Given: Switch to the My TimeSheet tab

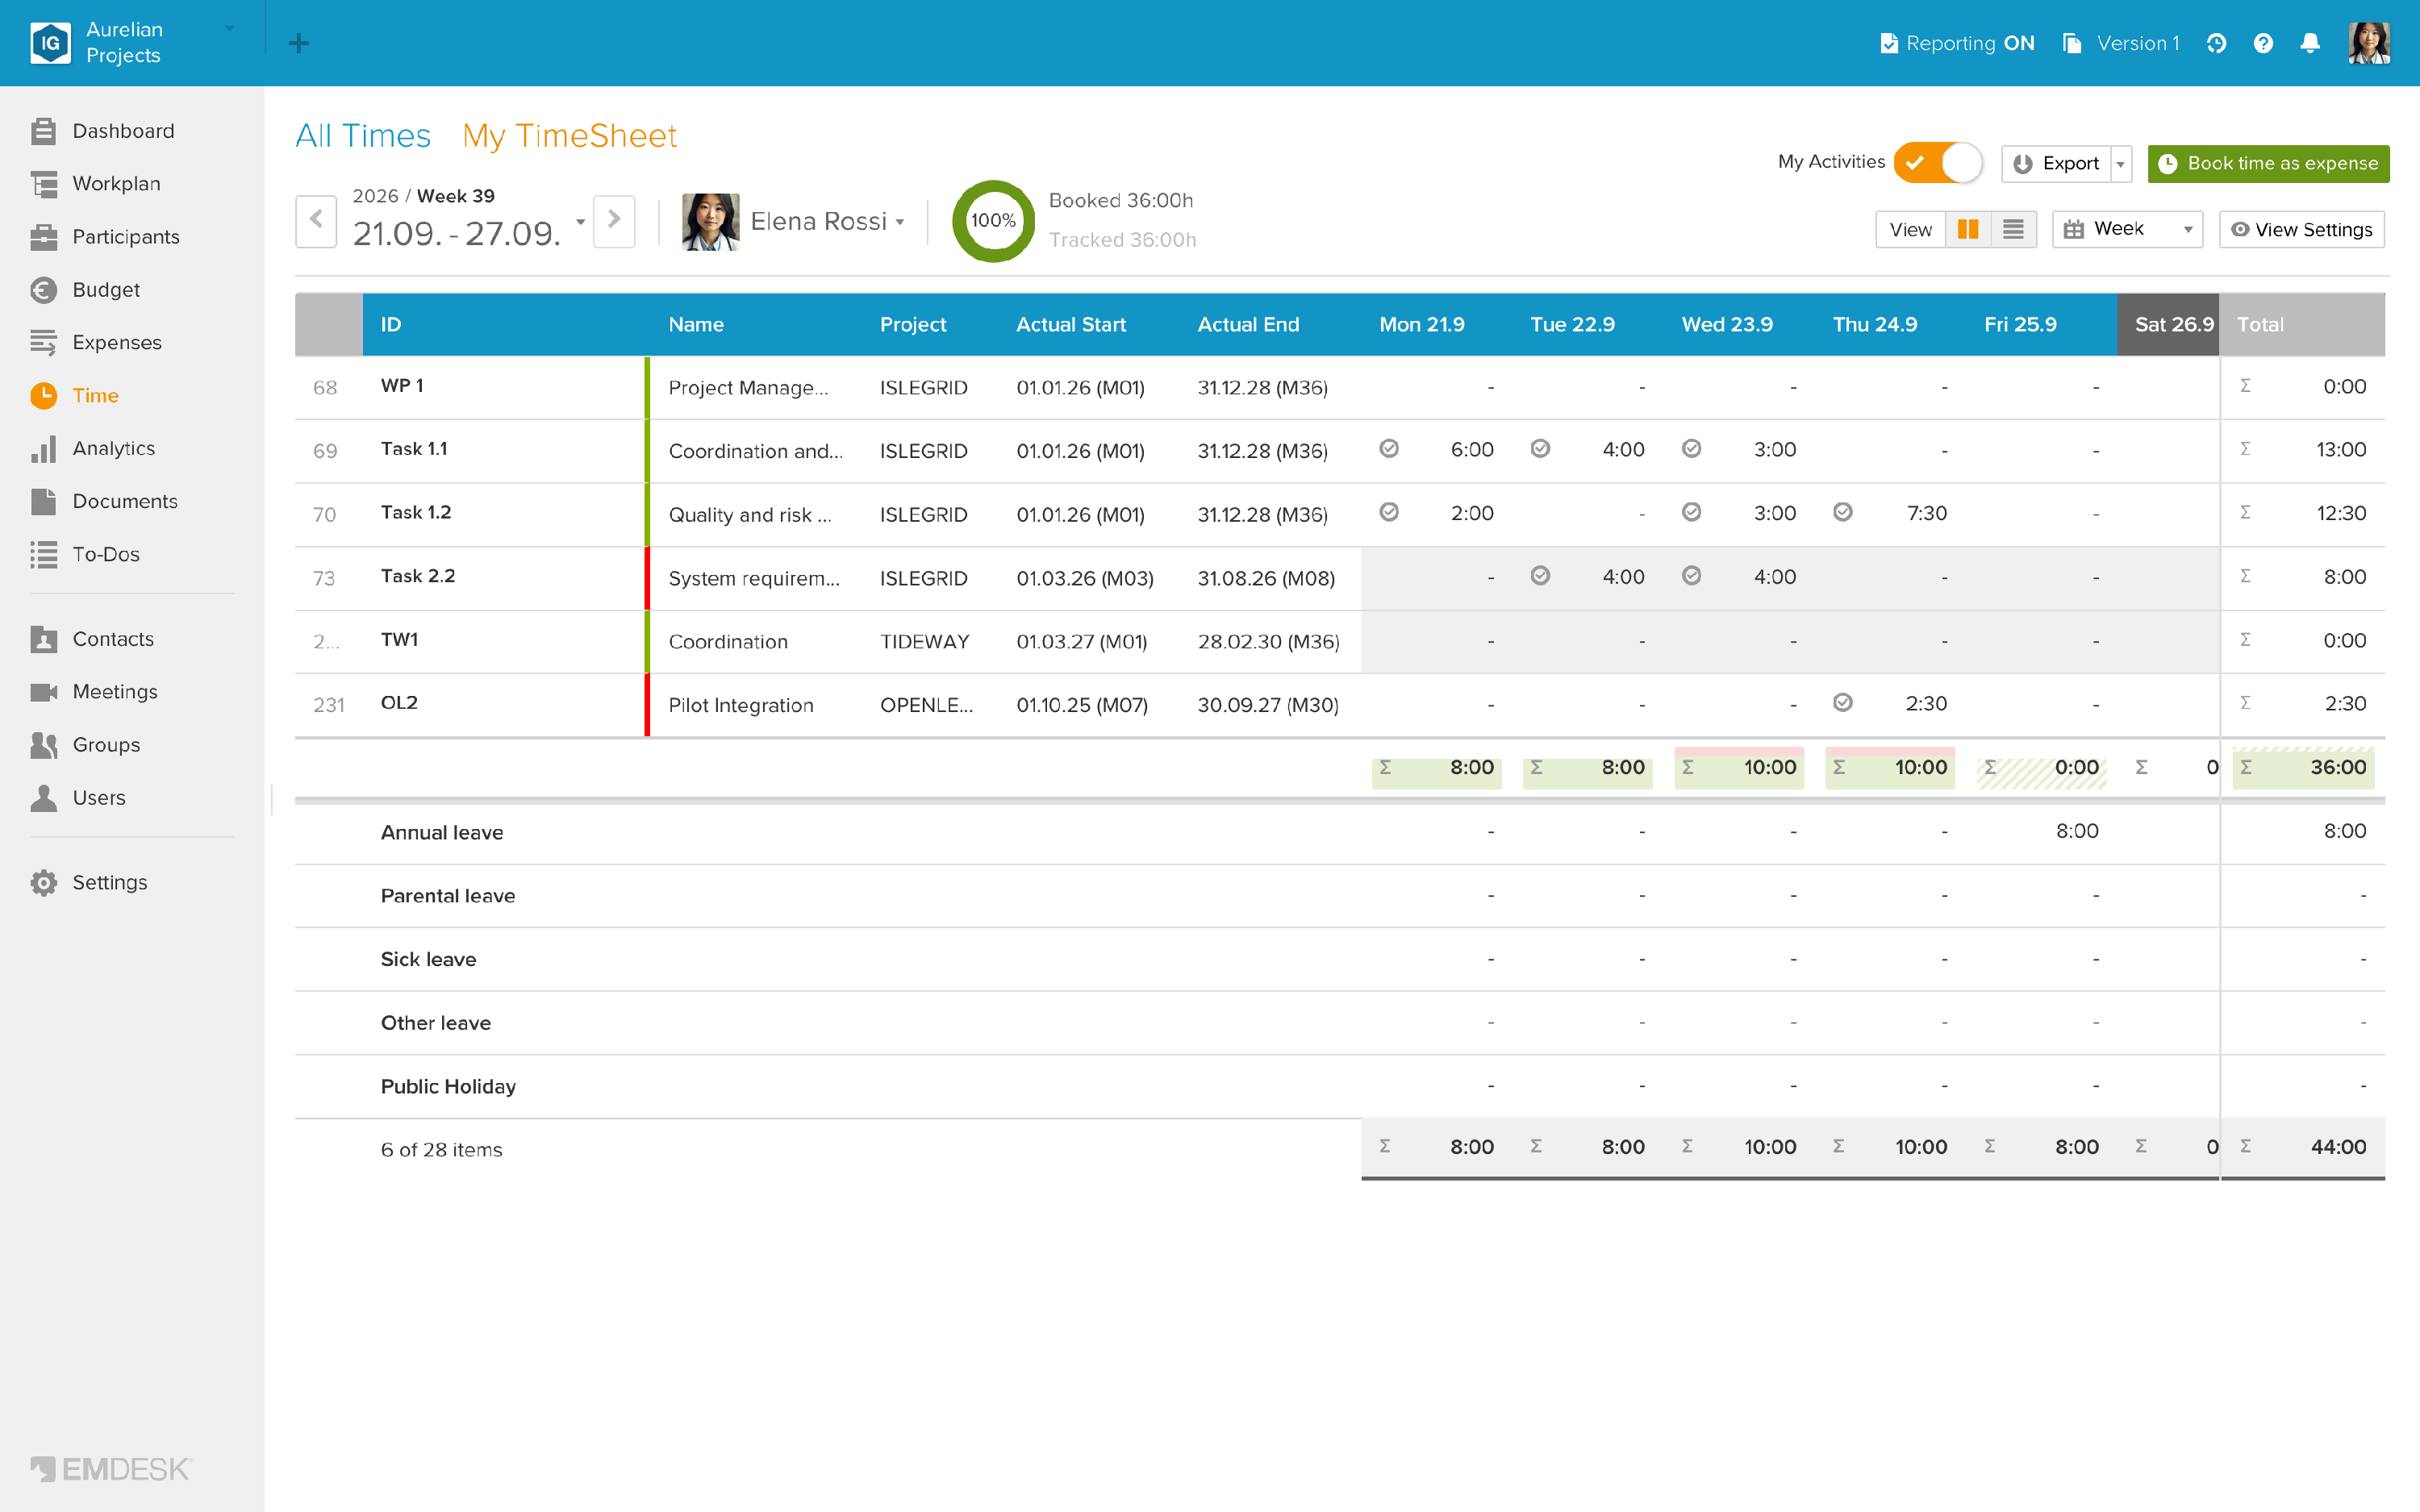Looking at the screenshot, I should 570,136.
